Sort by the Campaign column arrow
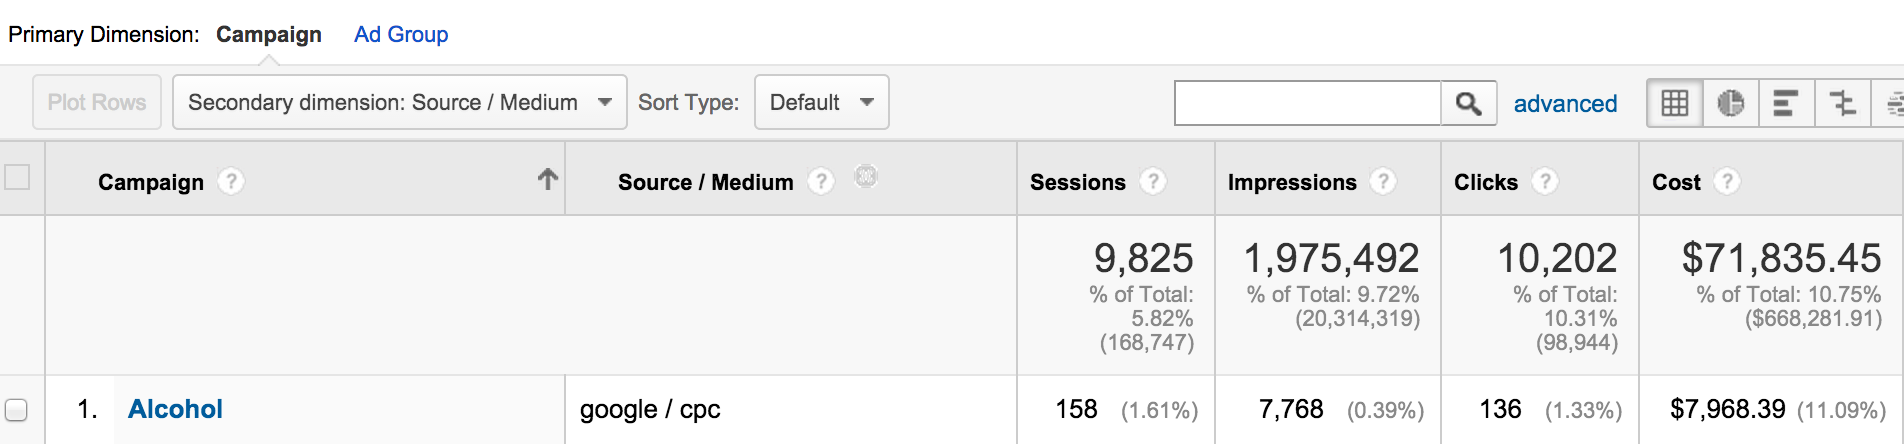This screenshot has width=1904, height=444. (x=547, y=179)
